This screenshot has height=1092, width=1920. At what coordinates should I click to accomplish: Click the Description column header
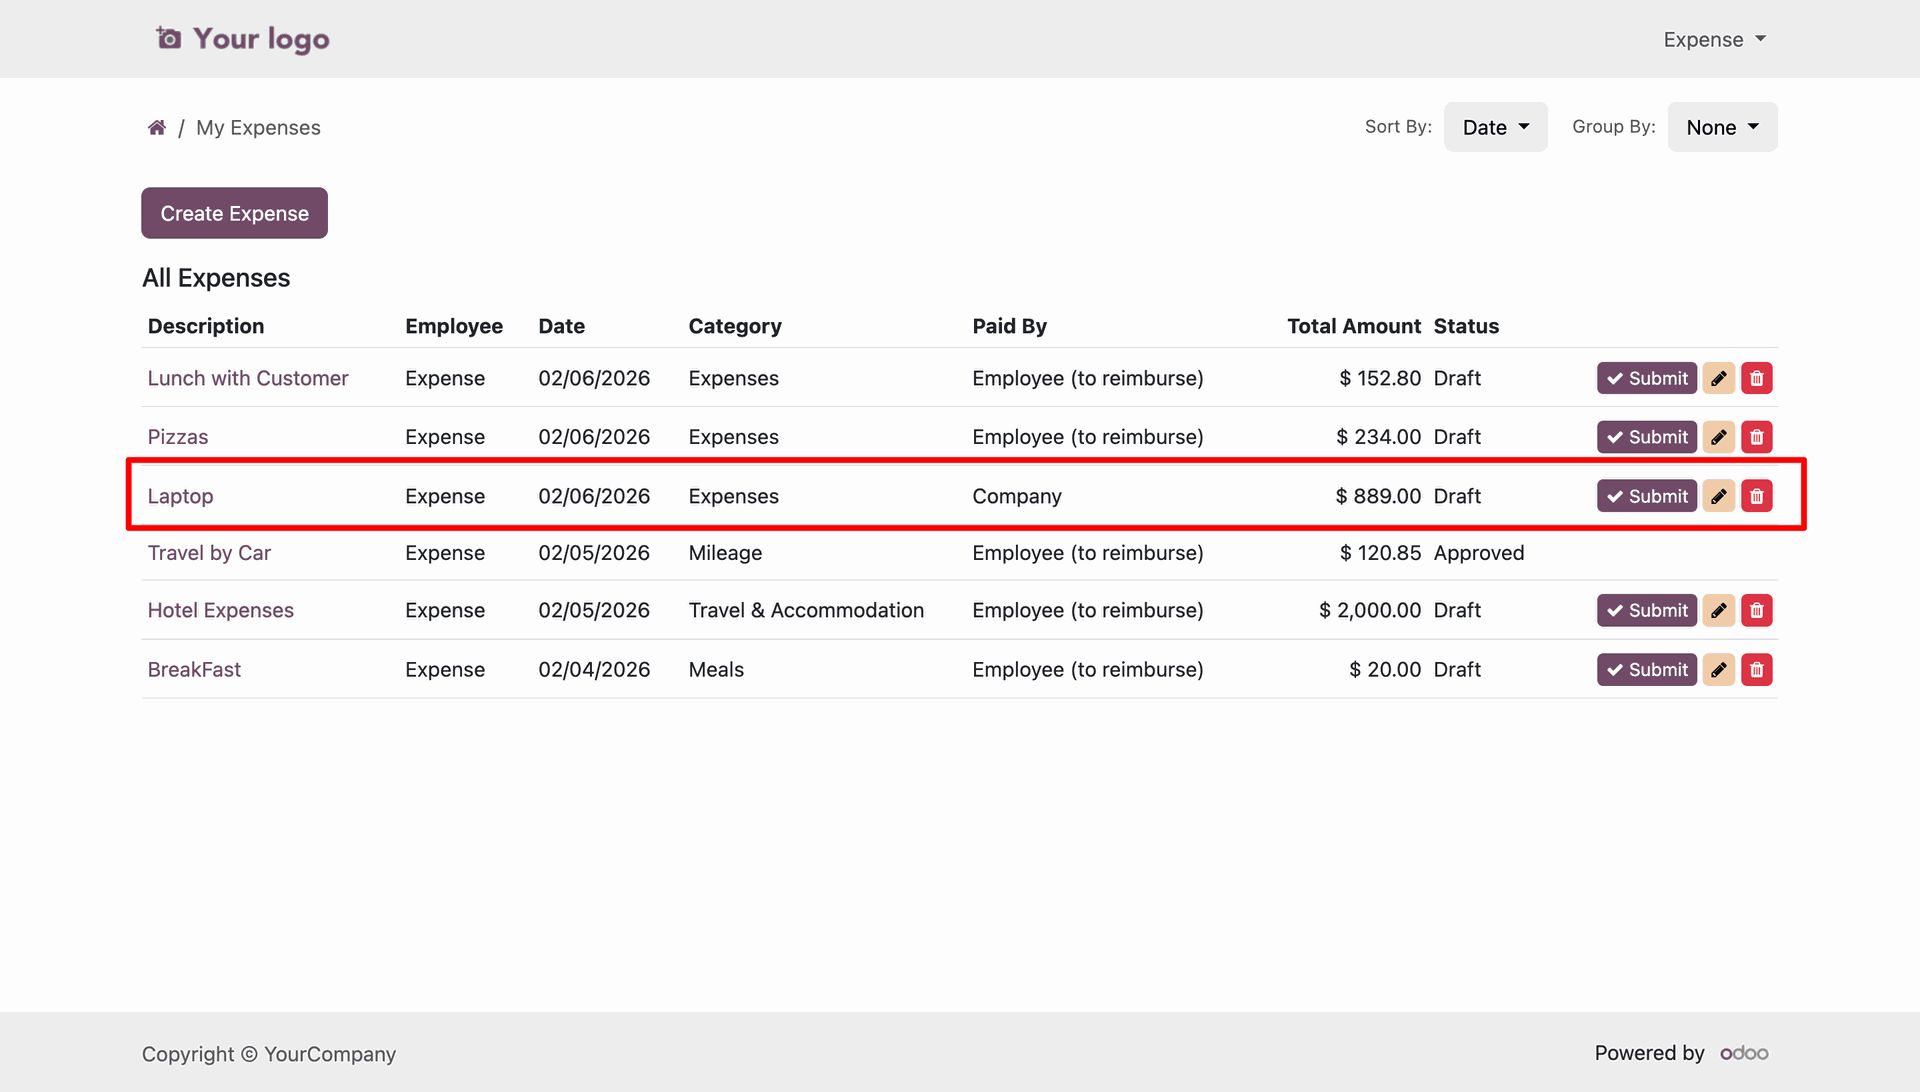point(206,326)
